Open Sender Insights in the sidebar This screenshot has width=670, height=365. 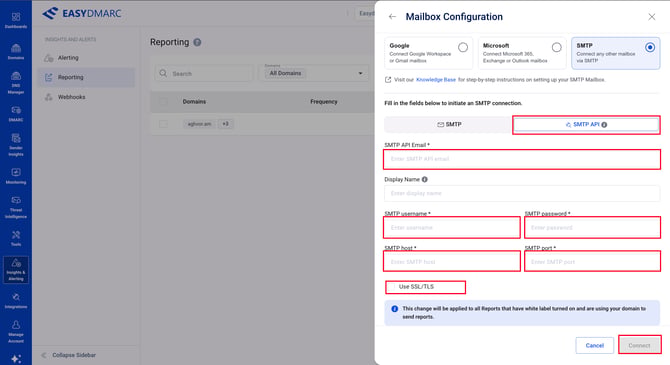[x=16, y=145]
